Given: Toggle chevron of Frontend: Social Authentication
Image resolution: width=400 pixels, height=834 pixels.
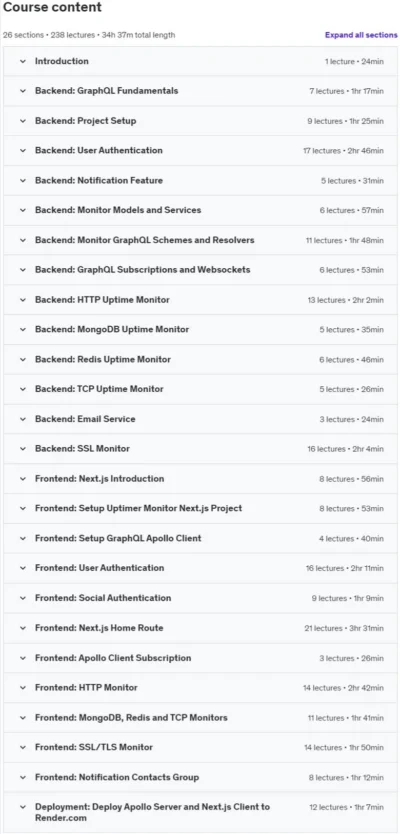Looking at the screenshot, I should [23, 598].
